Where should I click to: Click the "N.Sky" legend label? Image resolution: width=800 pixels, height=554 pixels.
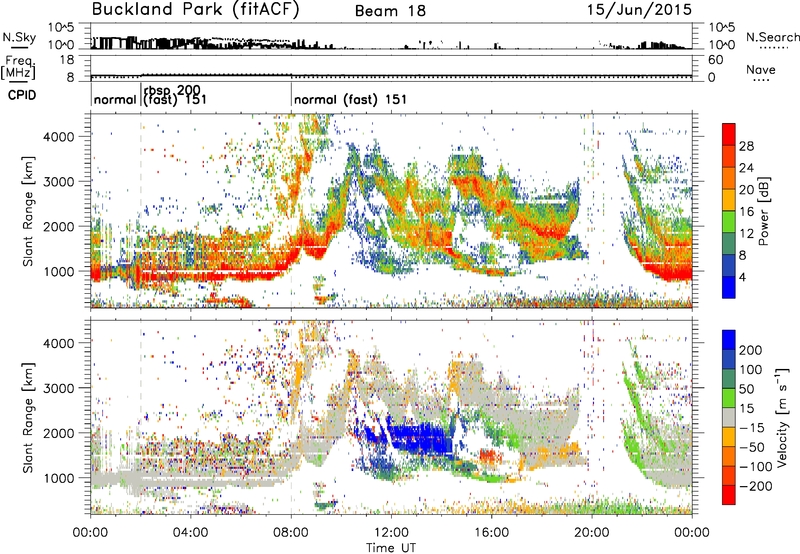[x=19, y=37]
